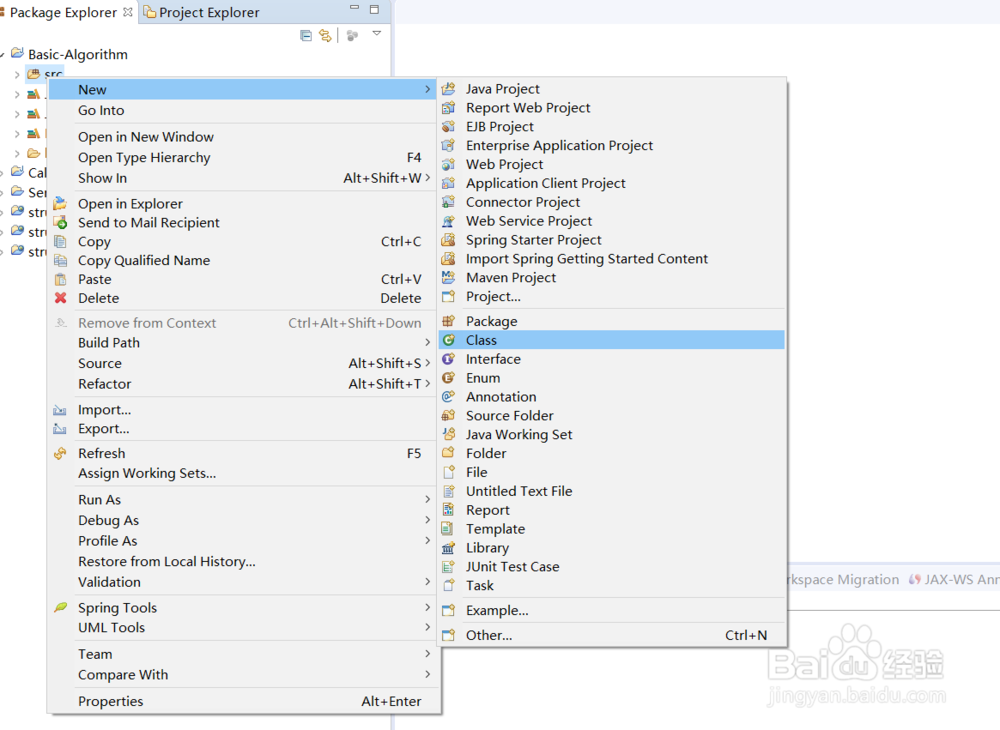Click the Web Service Project icon

(449, 221)
